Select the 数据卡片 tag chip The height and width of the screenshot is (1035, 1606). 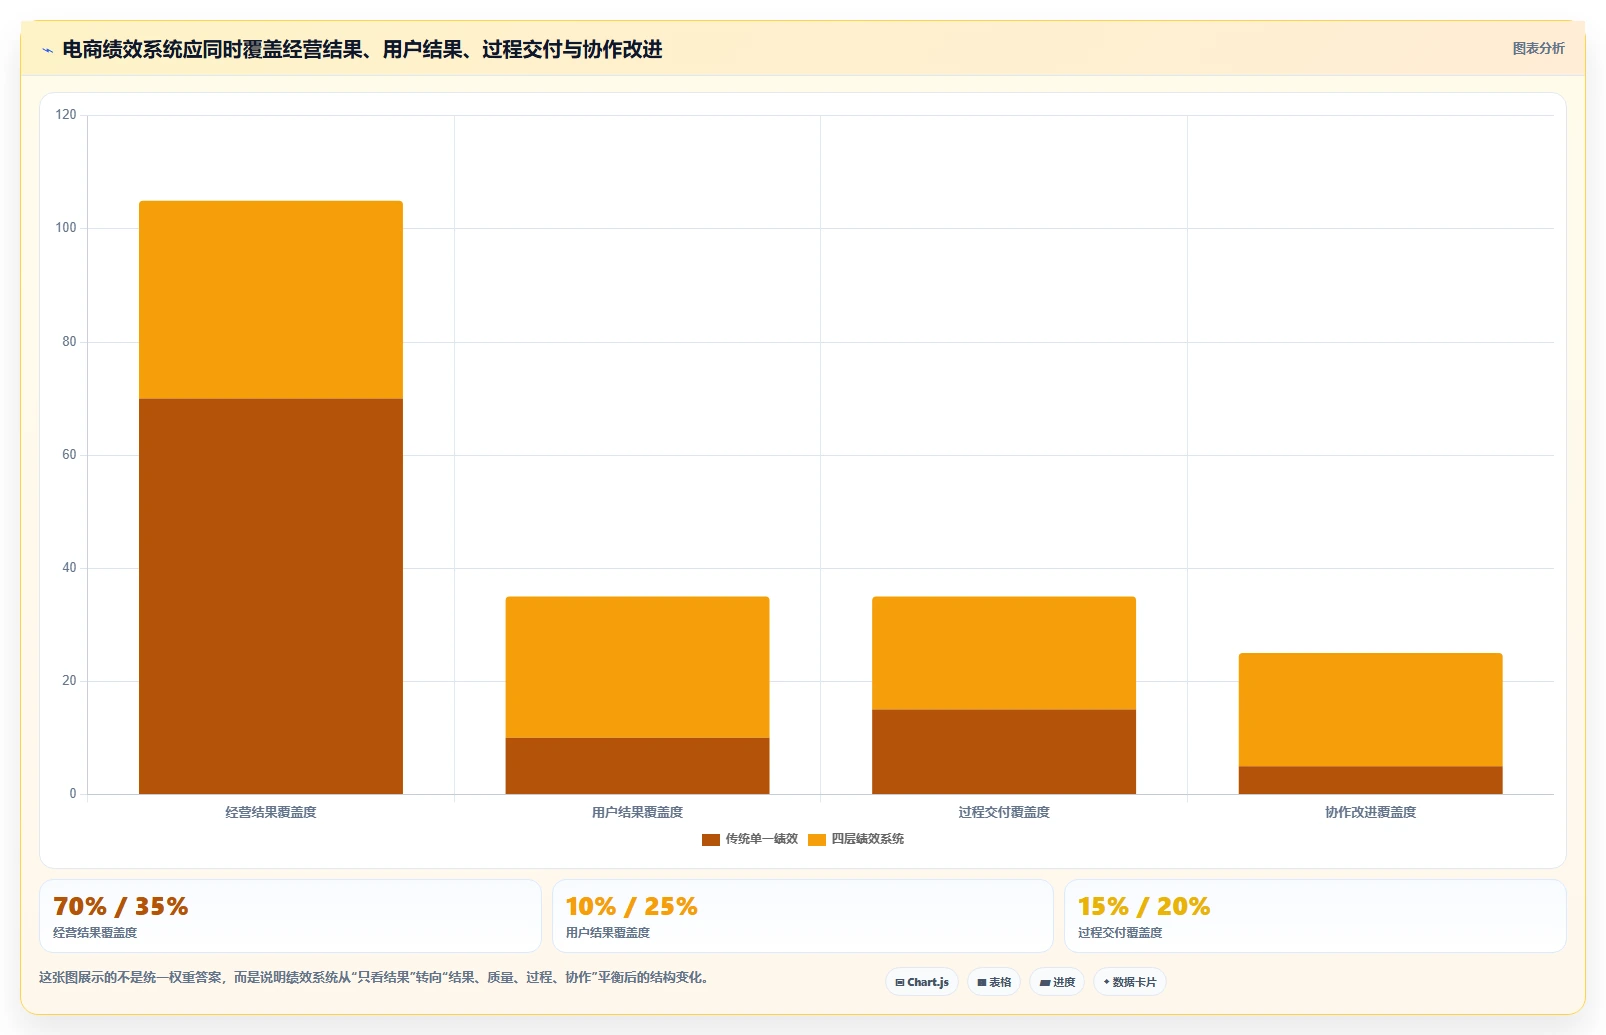1130,982
